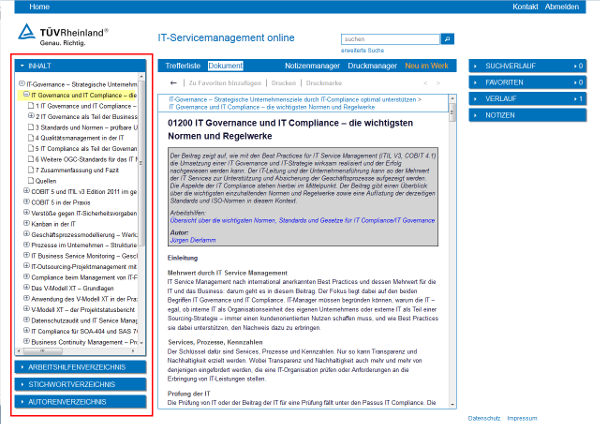Viewport: 600px width, 424px height.
Task: Select 'IT-Outsourcing-Projektmanagement' tree item
Action: pyautogui.click(x=85, y=267)
